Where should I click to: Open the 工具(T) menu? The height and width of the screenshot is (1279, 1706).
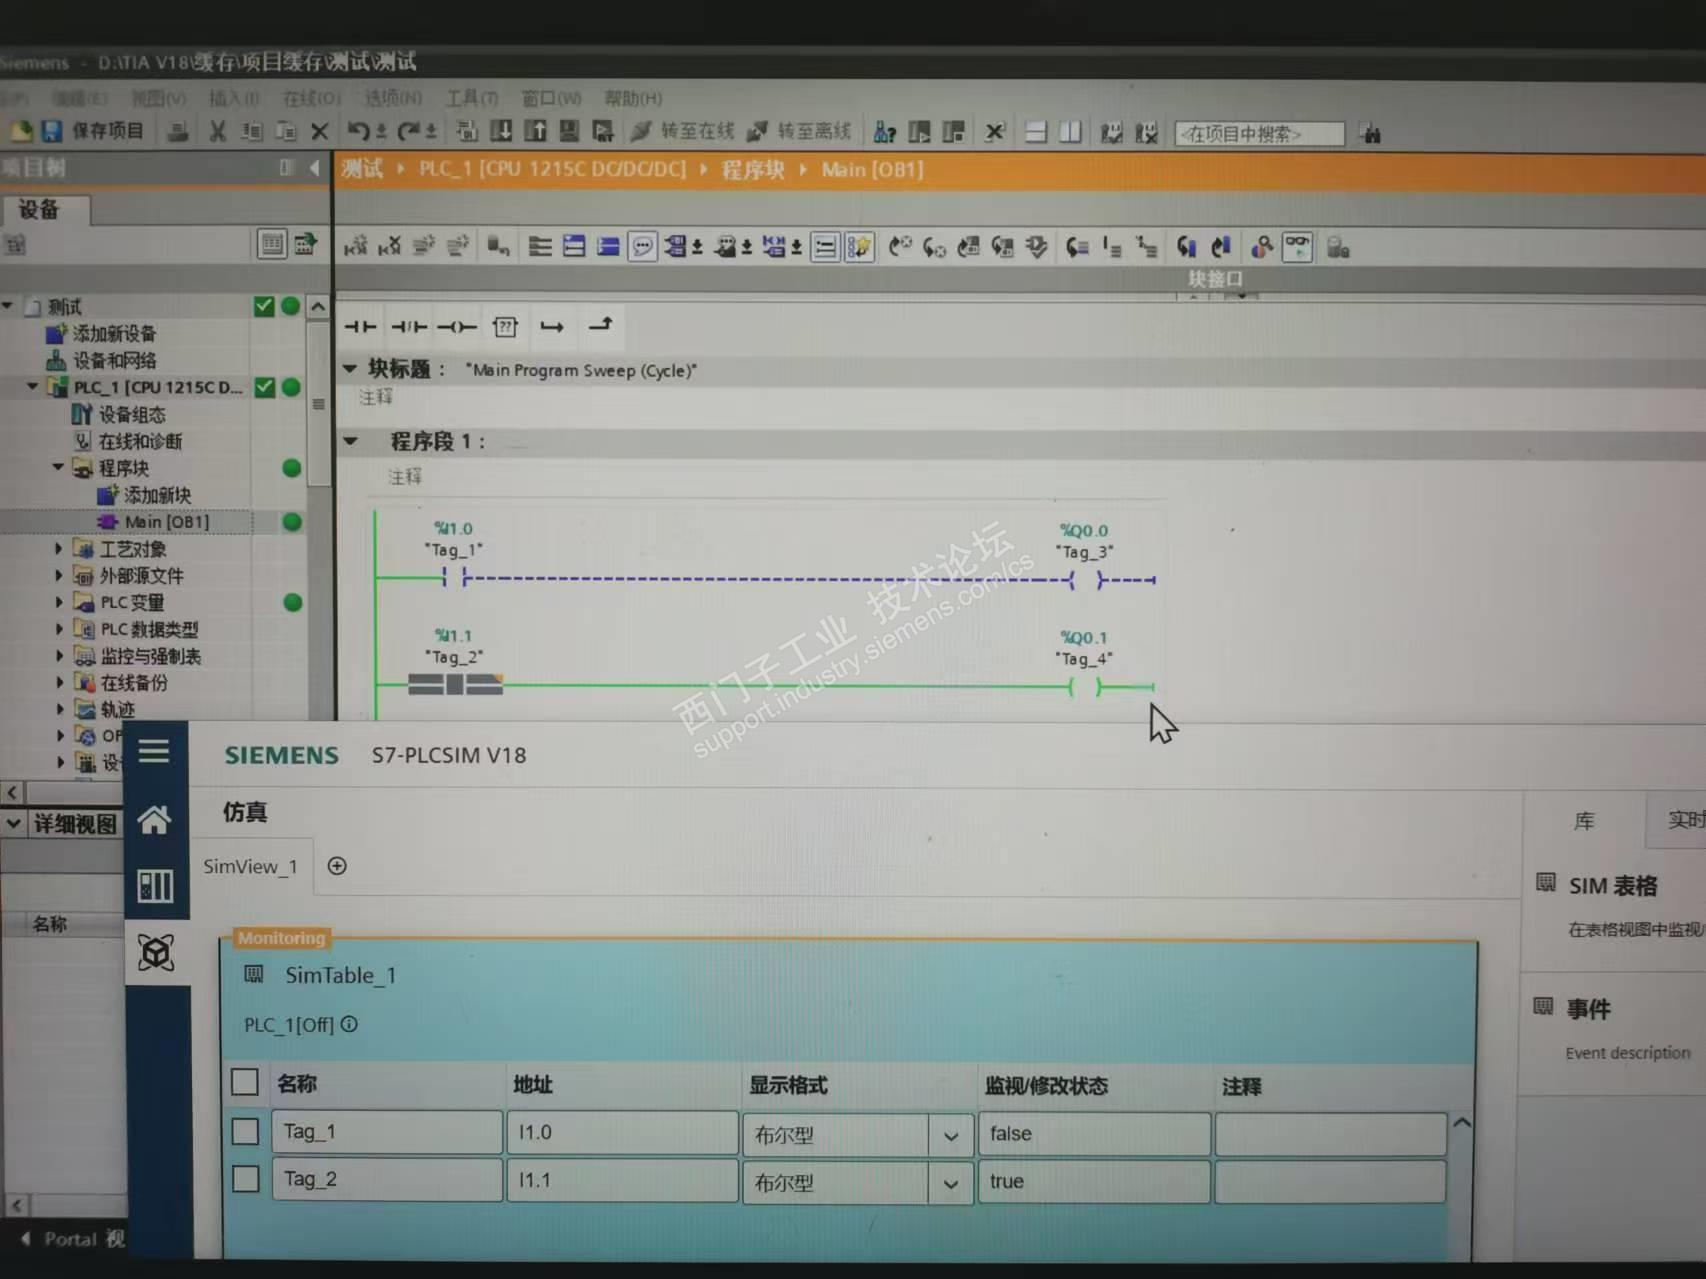(x=472, y=98)
